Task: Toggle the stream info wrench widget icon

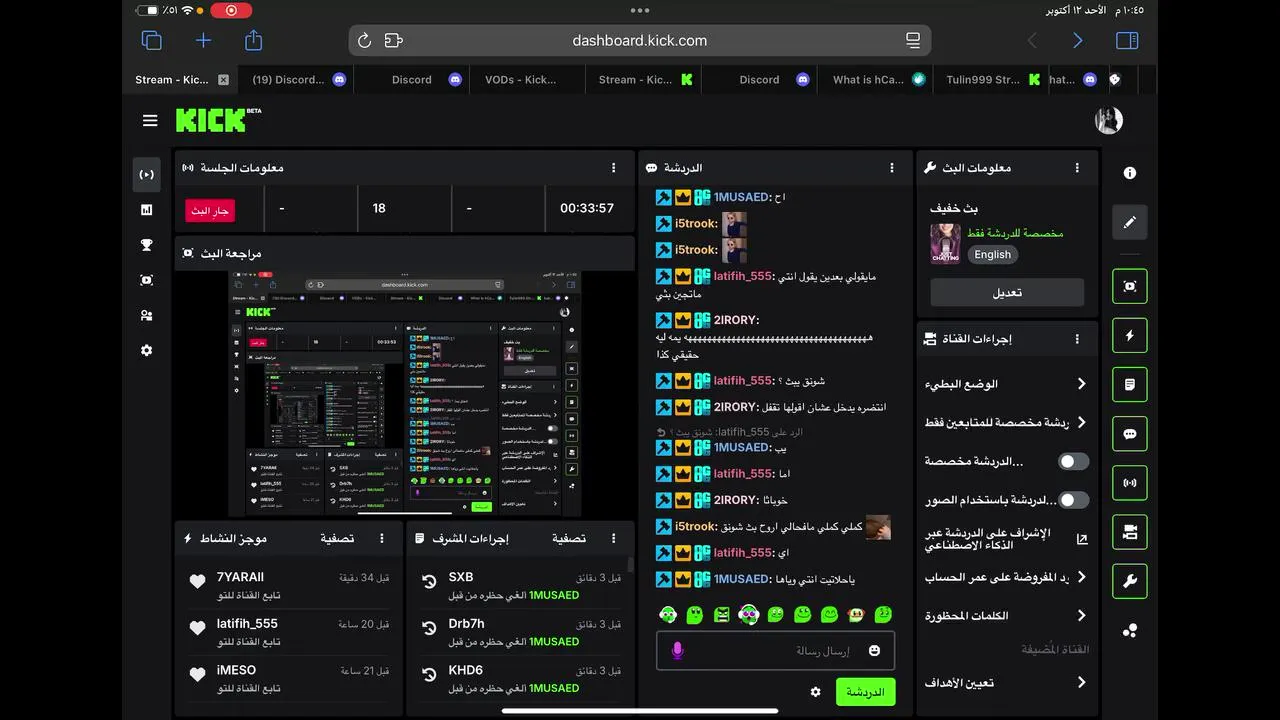Action: point(1130,581)
